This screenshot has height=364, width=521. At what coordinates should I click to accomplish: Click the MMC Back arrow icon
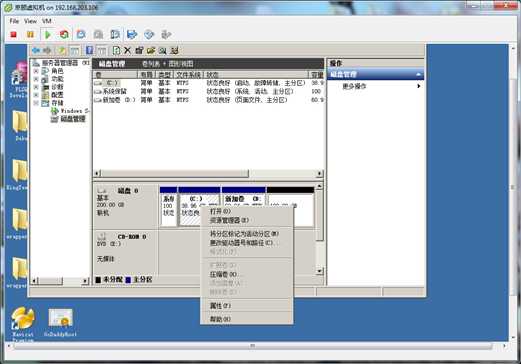point(36,51)
